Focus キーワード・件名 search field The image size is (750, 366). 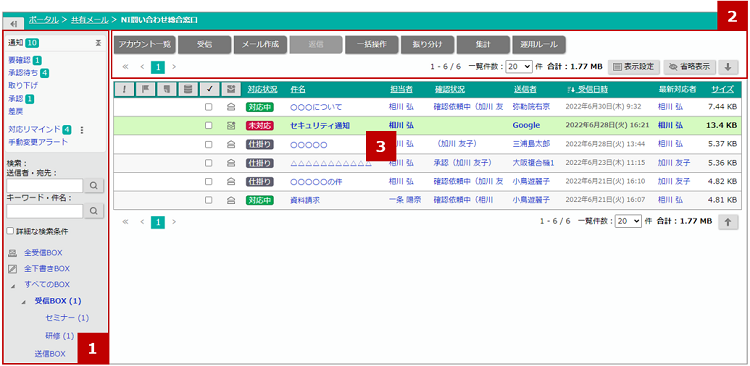coord(45,211)
